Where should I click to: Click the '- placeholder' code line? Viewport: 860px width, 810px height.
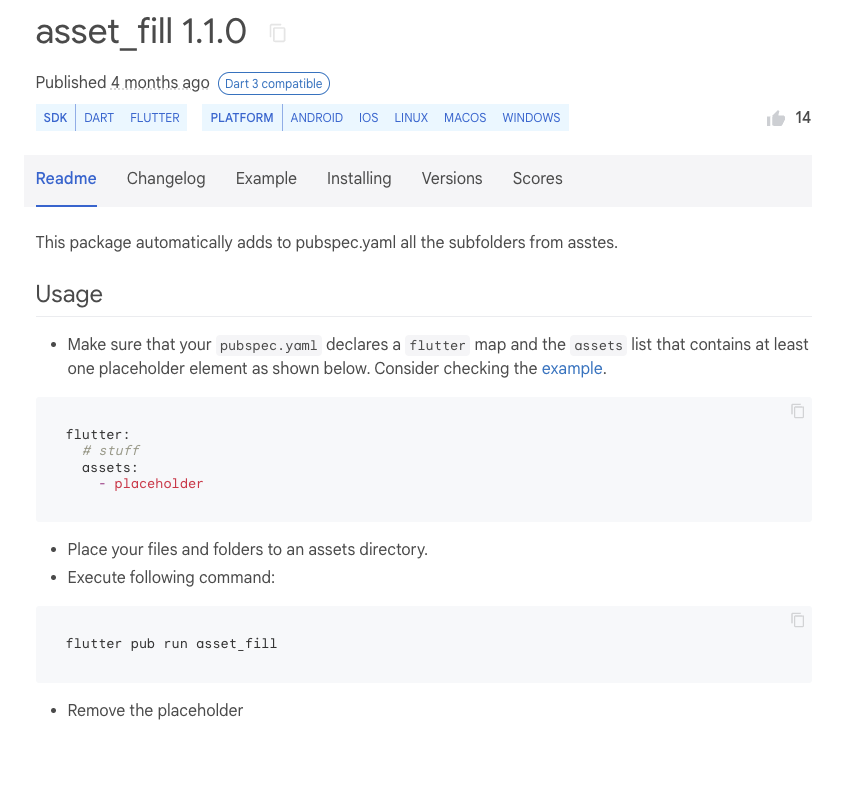(151, 484)
